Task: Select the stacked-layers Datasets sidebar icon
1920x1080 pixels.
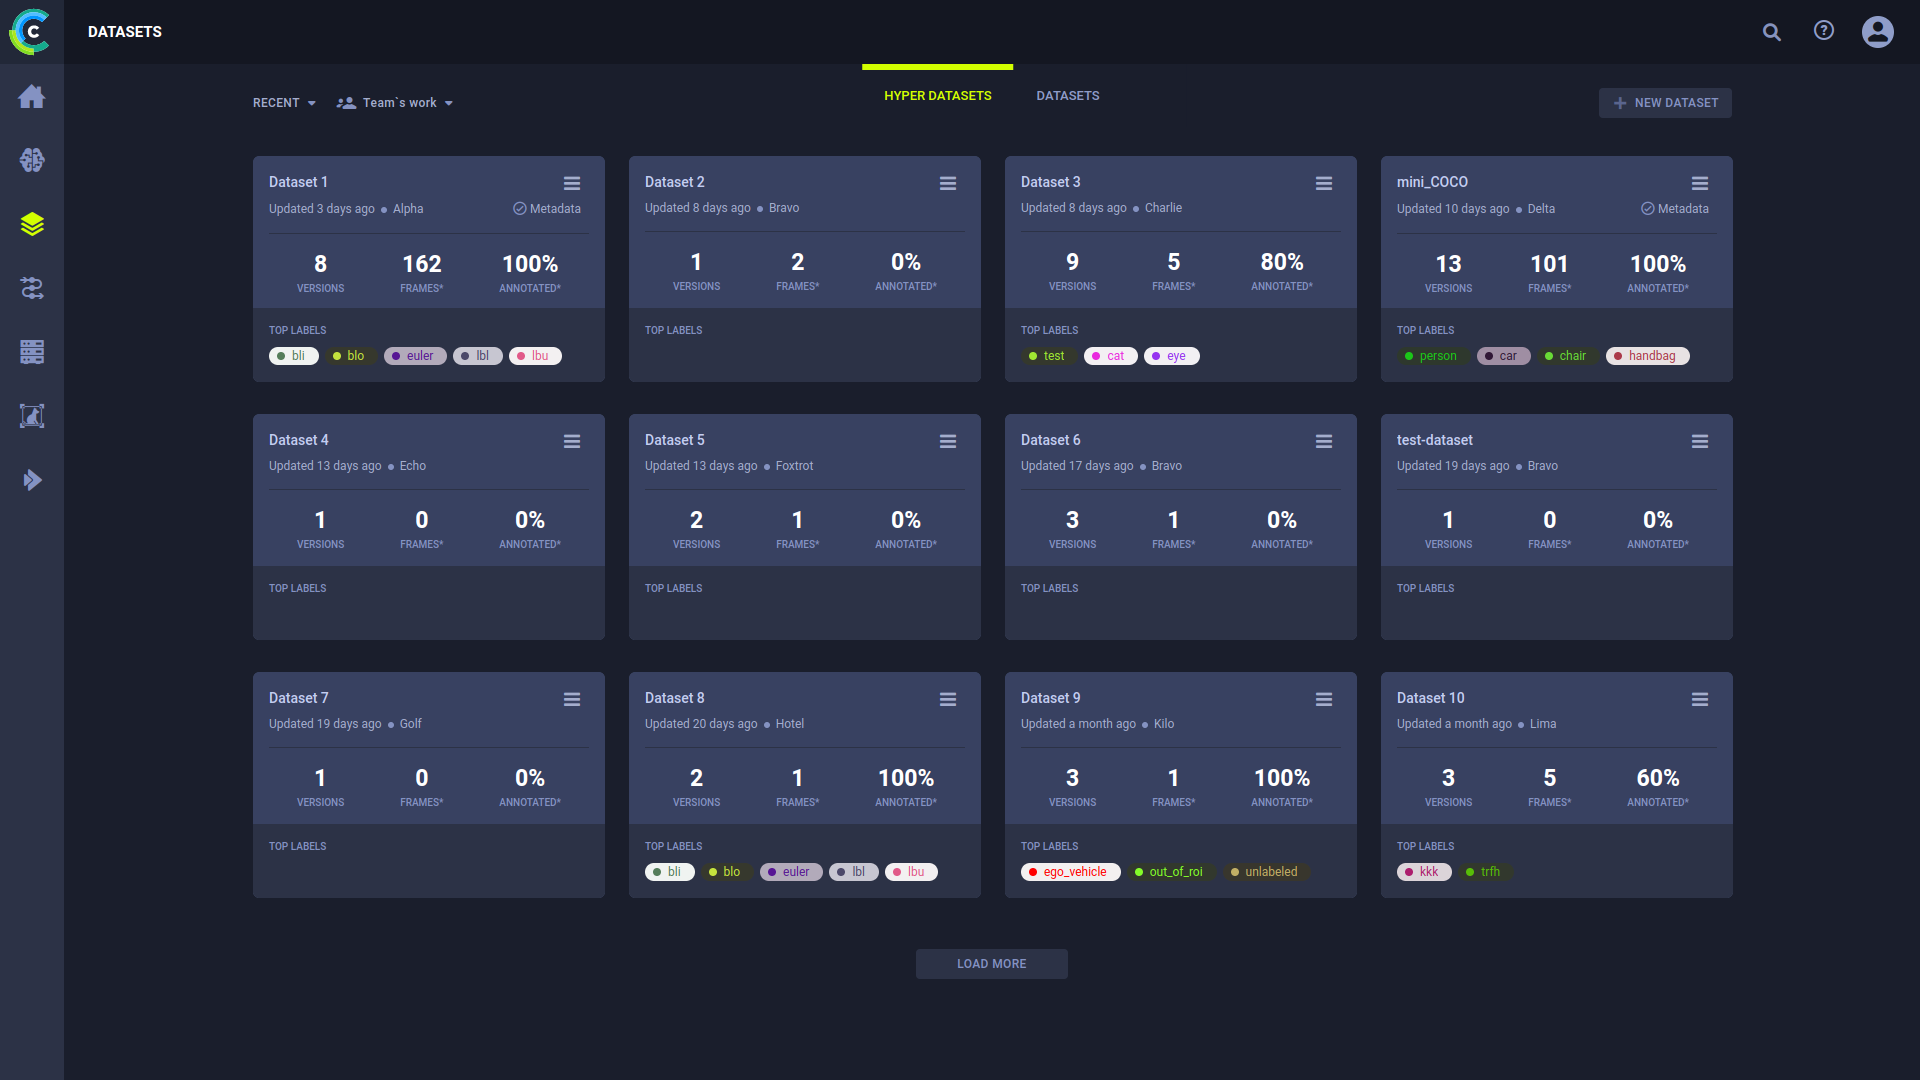Action: [32, 224]
